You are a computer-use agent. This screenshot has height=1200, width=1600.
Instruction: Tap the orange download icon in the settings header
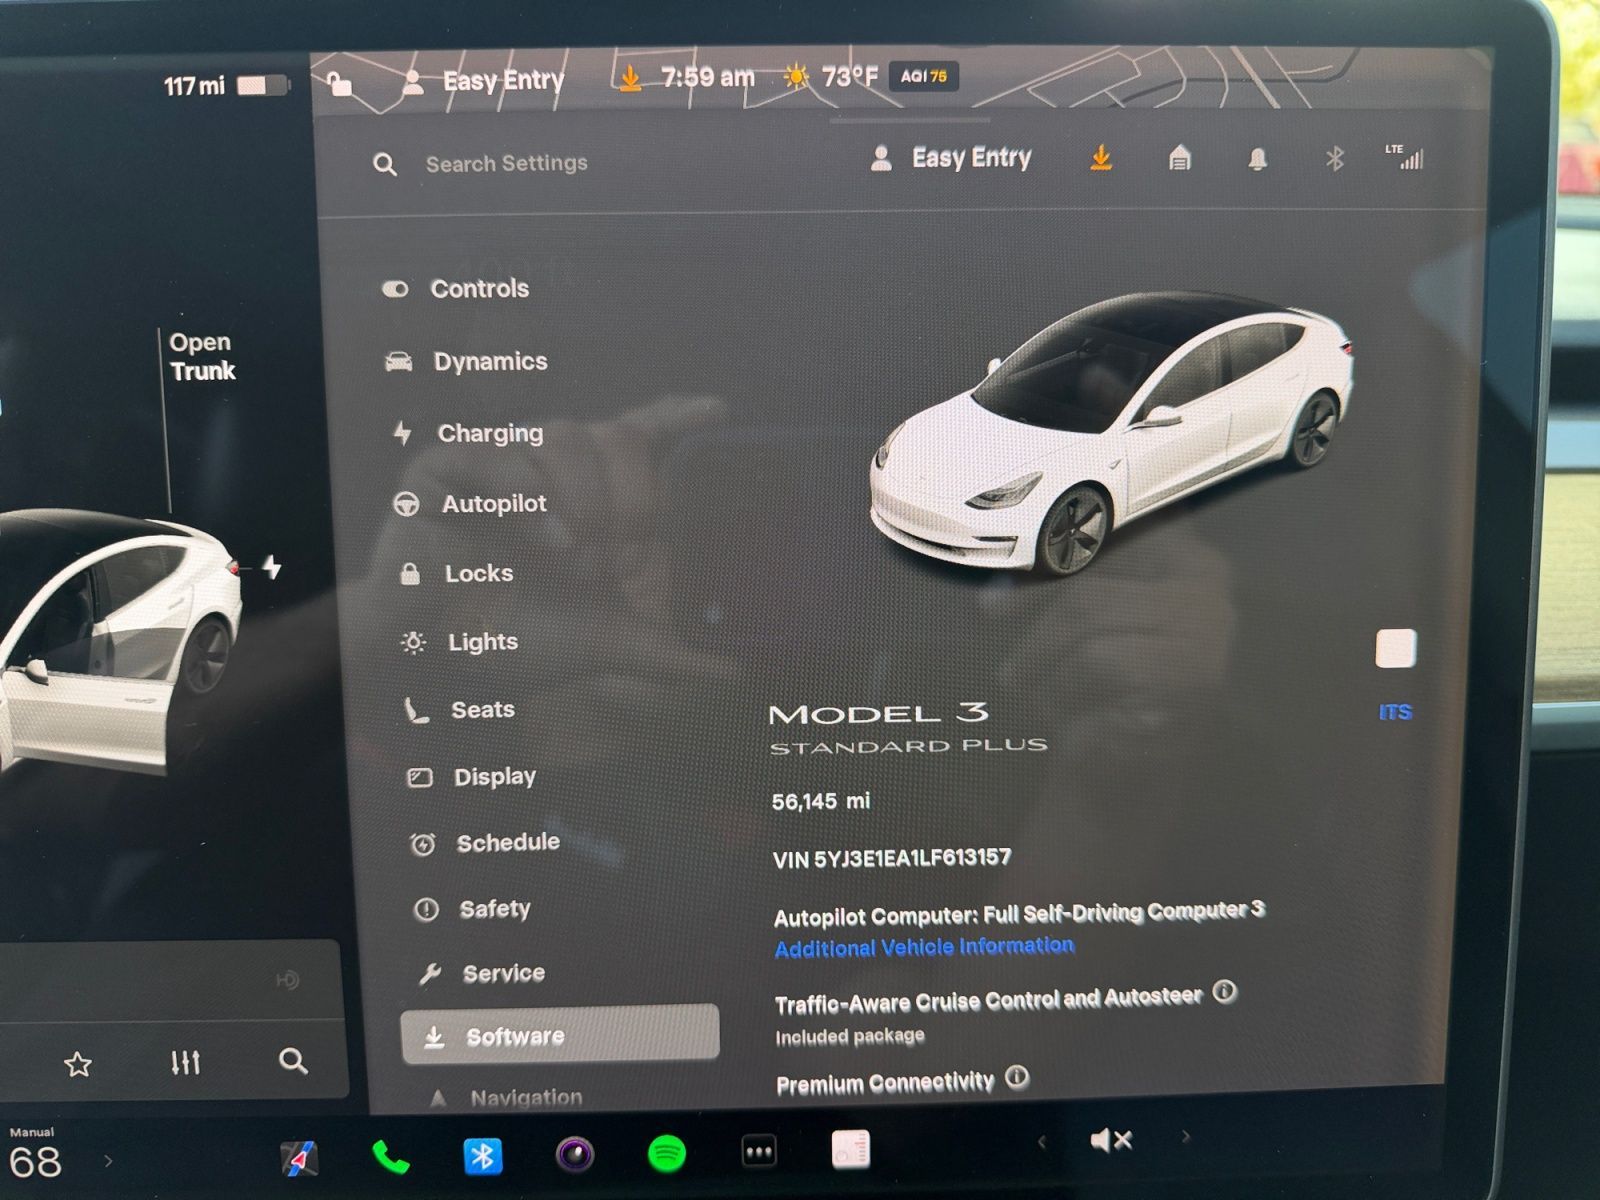tap(1101, 157)
